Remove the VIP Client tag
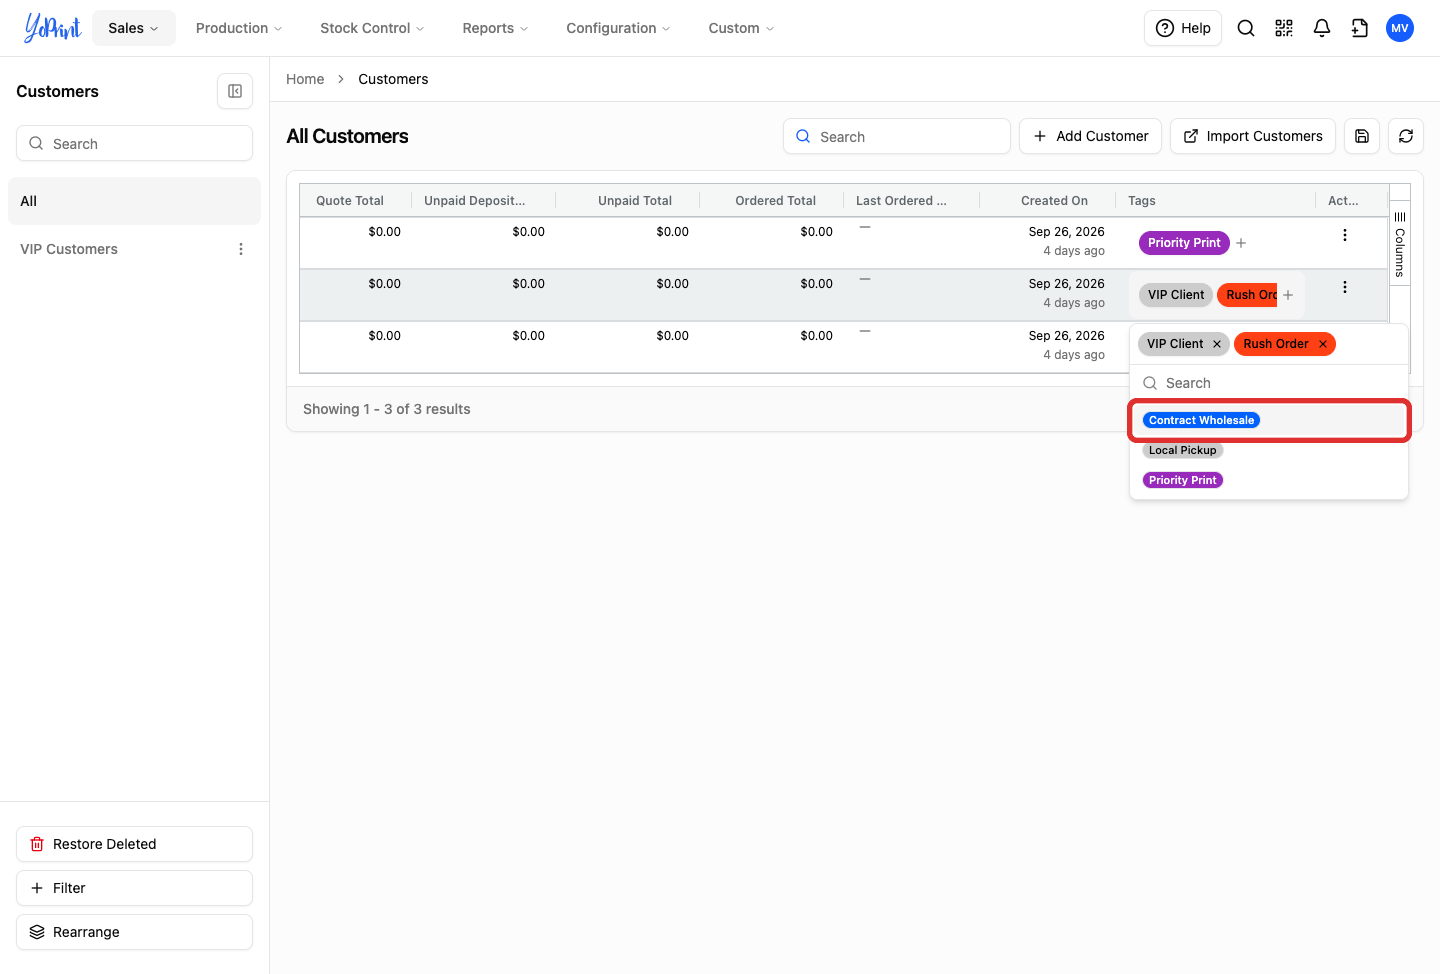The width and height of the screenshot is (1440, 974). point(1217,344)
